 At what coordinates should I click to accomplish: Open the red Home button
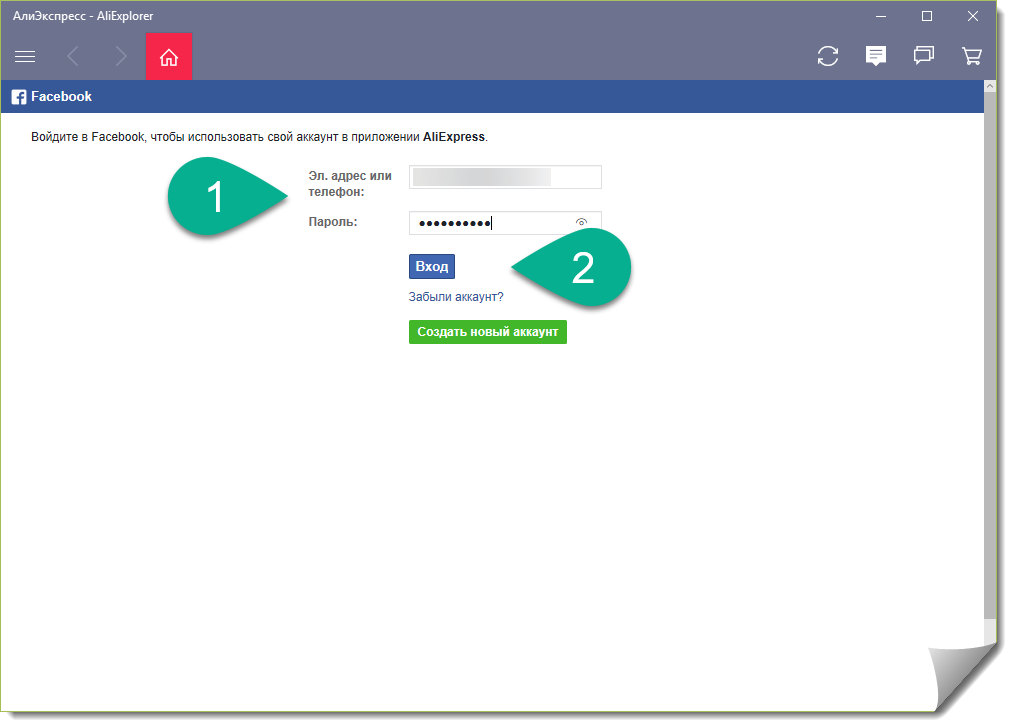tap(168, 57)
